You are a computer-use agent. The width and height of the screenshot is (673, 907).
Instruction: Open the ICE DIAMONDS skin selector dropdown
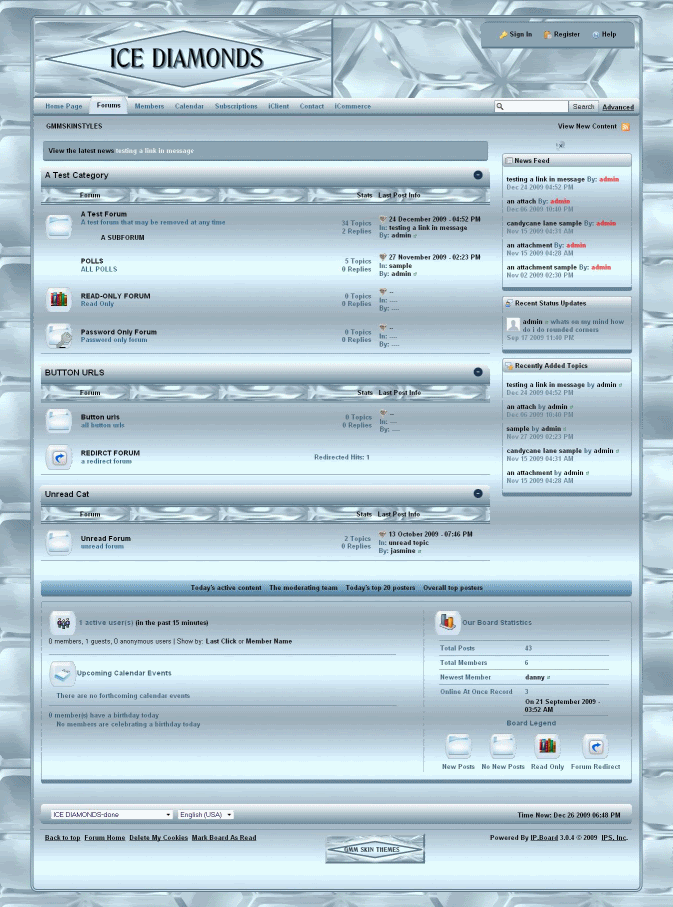point(110,815)
